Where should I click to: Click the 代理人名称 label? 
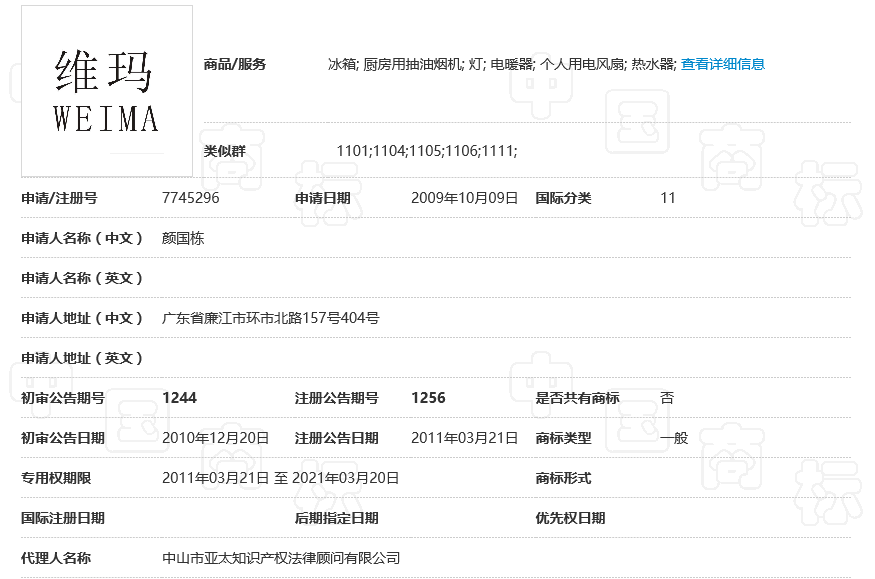pos(56,558)
